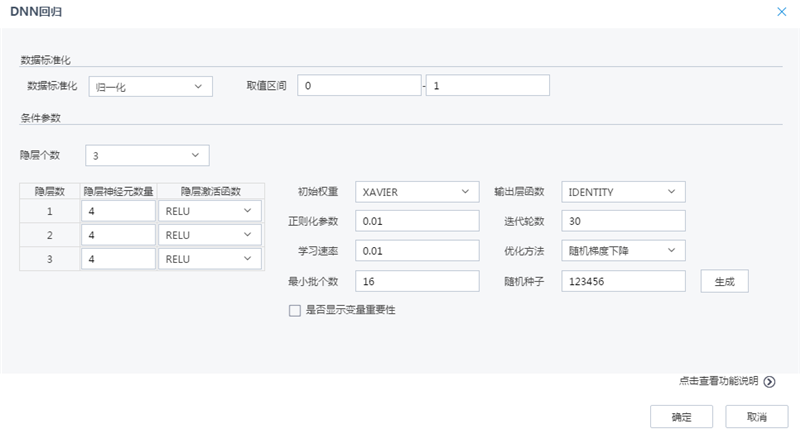Viewport: 800px width, 433px height.
Task: Click the 取消 button
Action: click(x=755, y=416)
